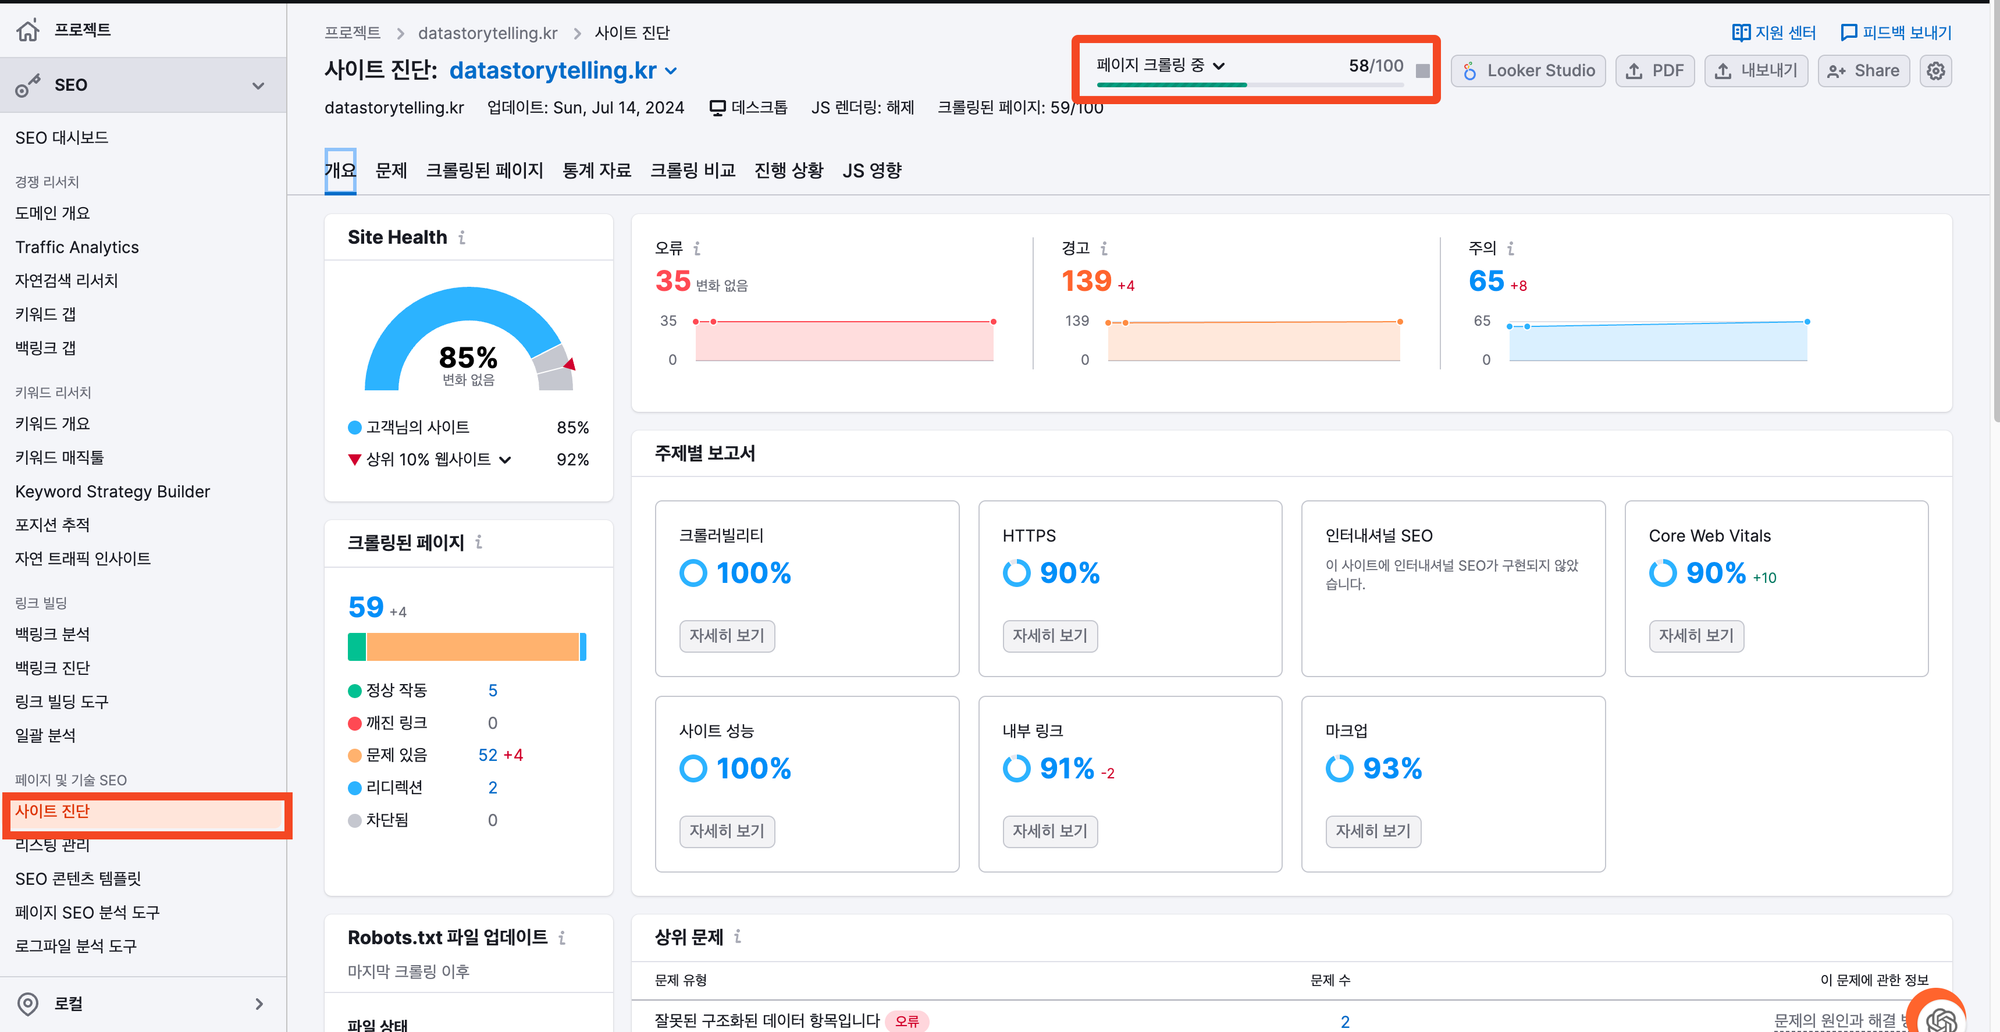
Task: Click the 경고 count 139
Action: pos(1087,281)
